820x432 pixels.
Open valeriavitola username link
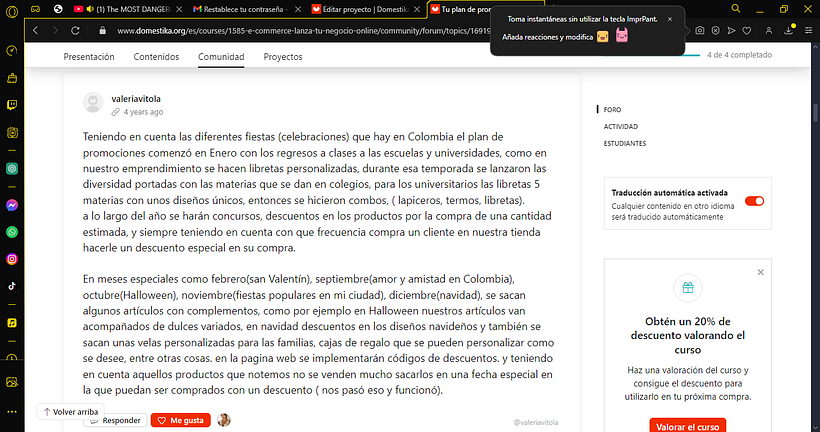(136, 99)
